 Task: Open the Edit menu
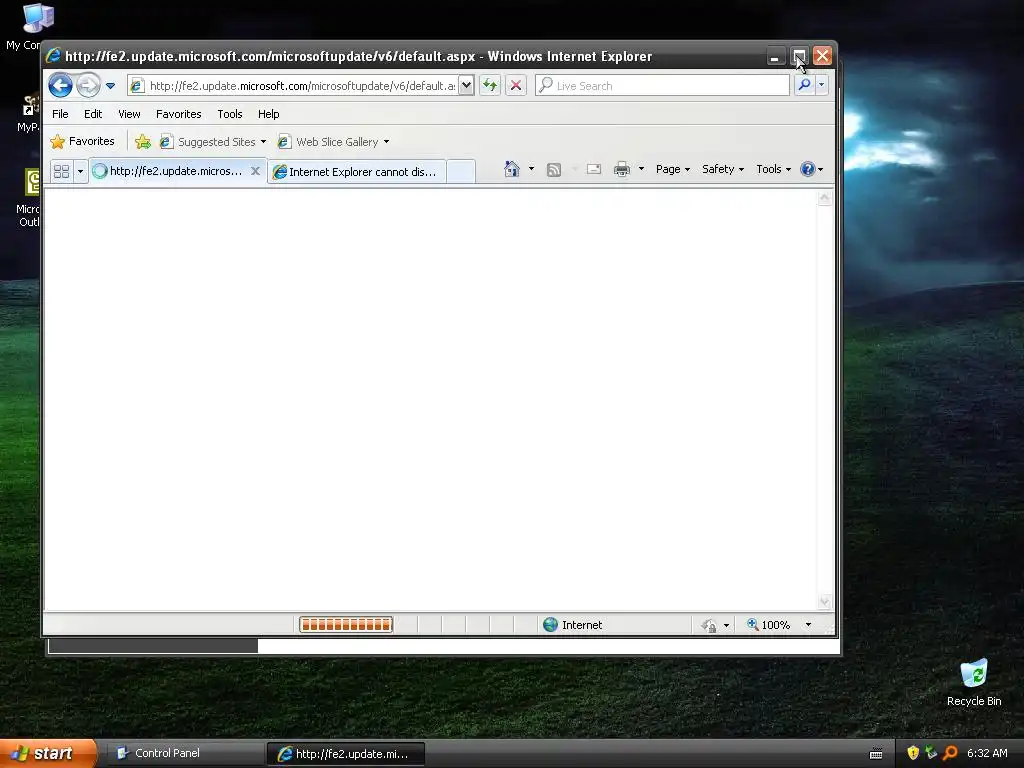[93, 114]
